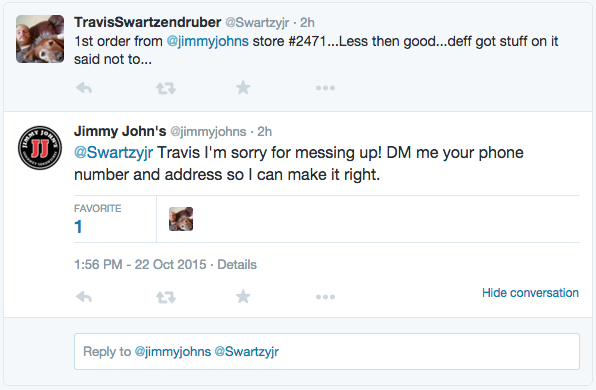The image size is (596, 390).
Task: Open TravisSwartzendruber's display name
Action: (147, 22)
